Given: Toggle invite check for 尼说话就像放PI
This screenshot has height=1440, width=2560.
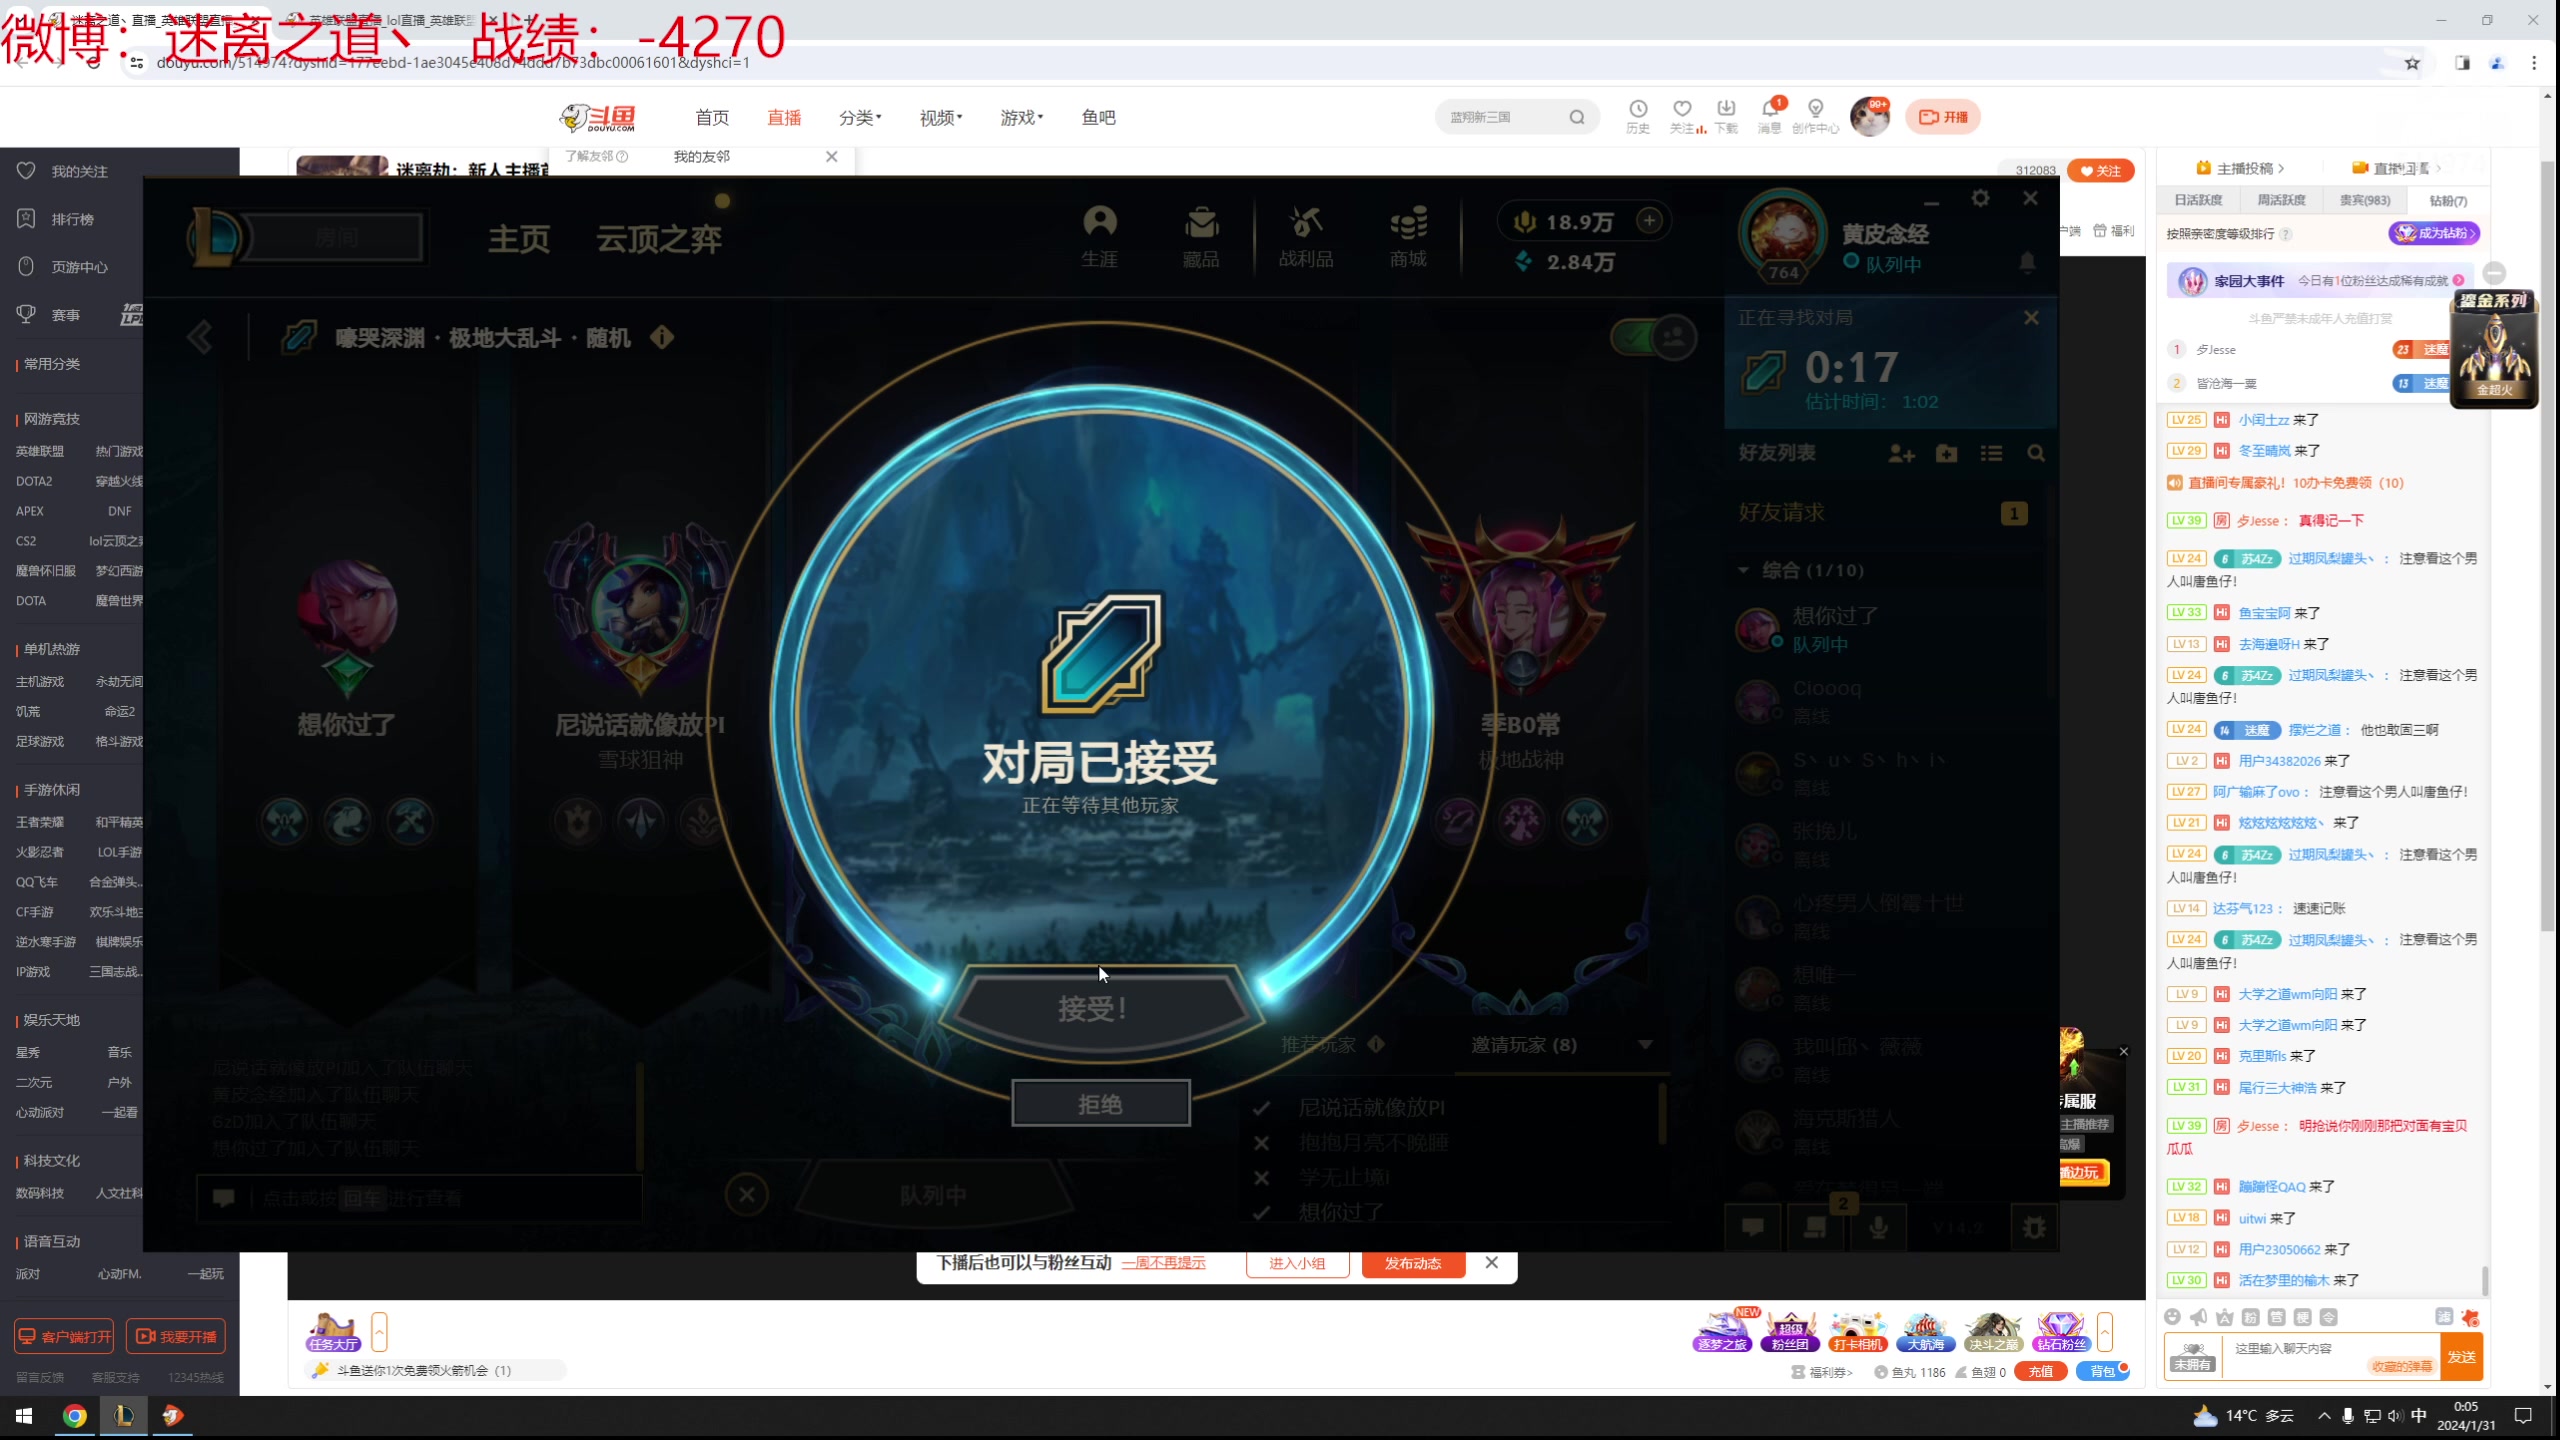Looking at the screenshot, I should [x=1262, y=1108].
